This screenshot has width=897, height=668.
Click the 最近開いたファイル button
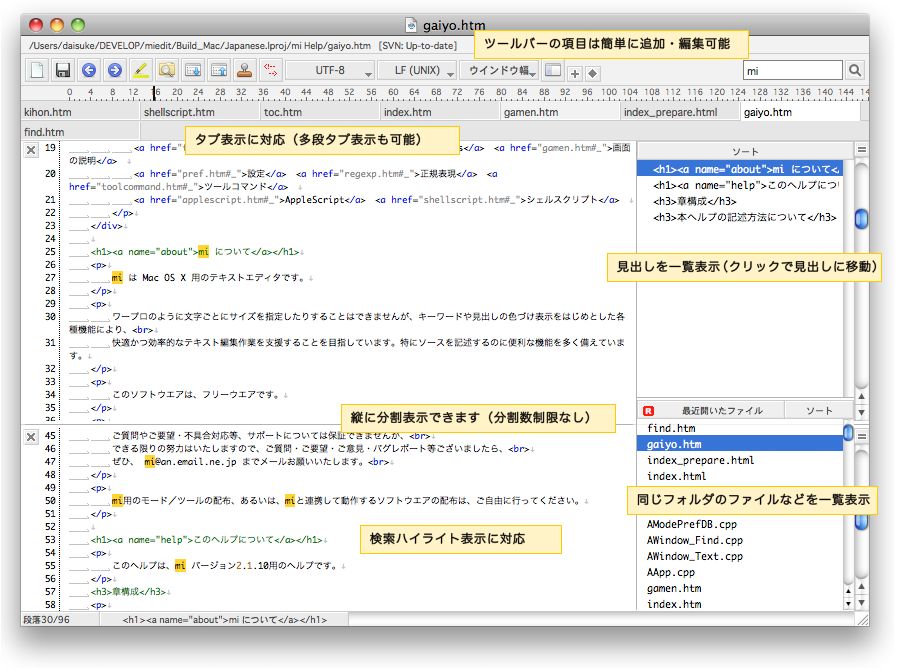point(722,410)
